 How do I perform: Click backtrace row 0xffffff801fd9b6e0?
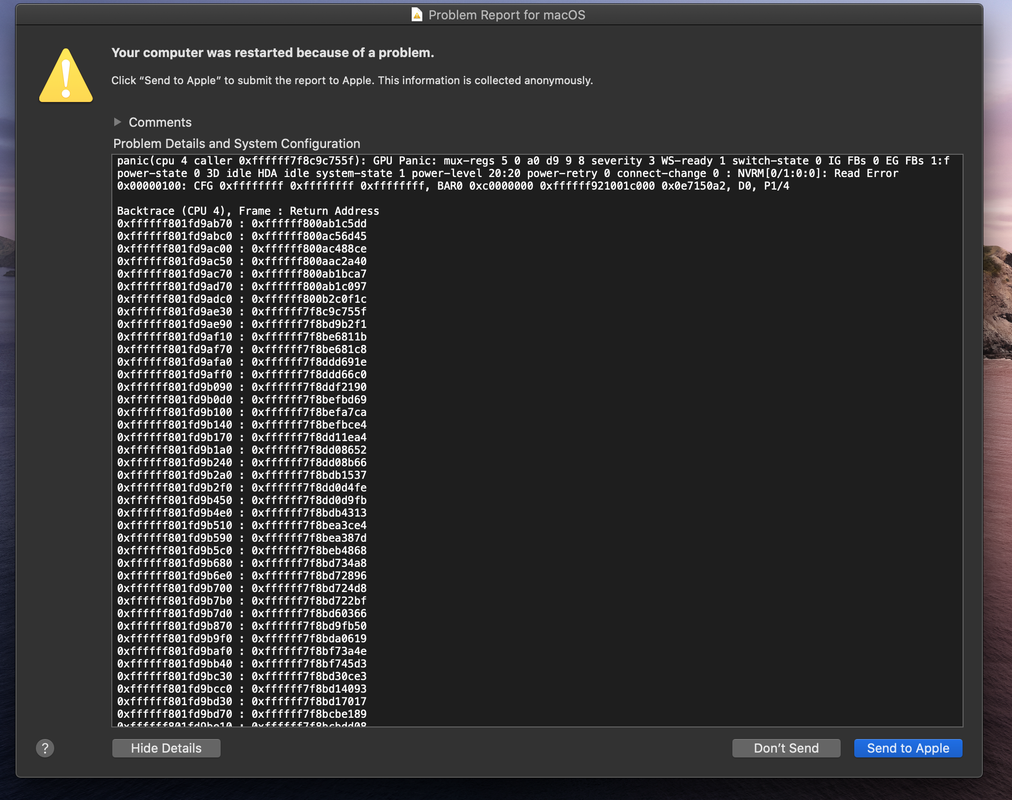(241, 575)
